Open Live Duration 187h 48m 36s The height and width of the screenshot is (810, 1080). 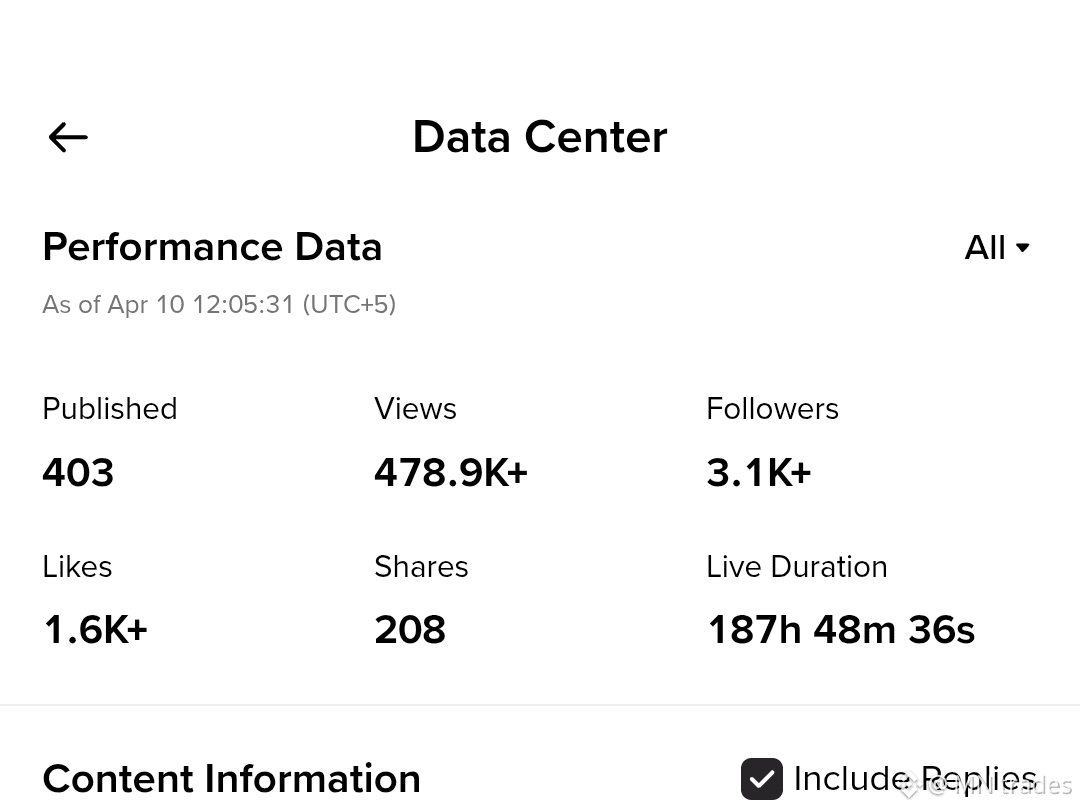click(x=841, y=630)
